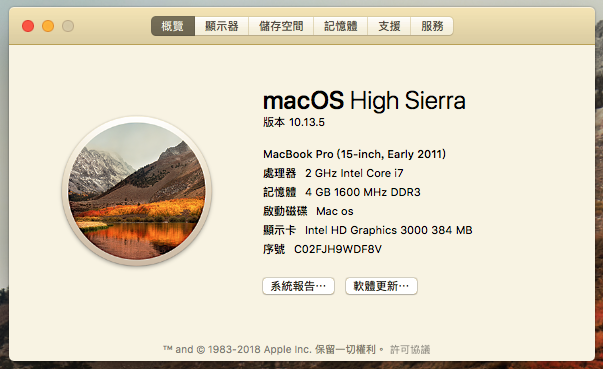This screenshot has width=603, height=369.
Task: Click the greyed-out zoom window button
Action: (x=68, y=26)
